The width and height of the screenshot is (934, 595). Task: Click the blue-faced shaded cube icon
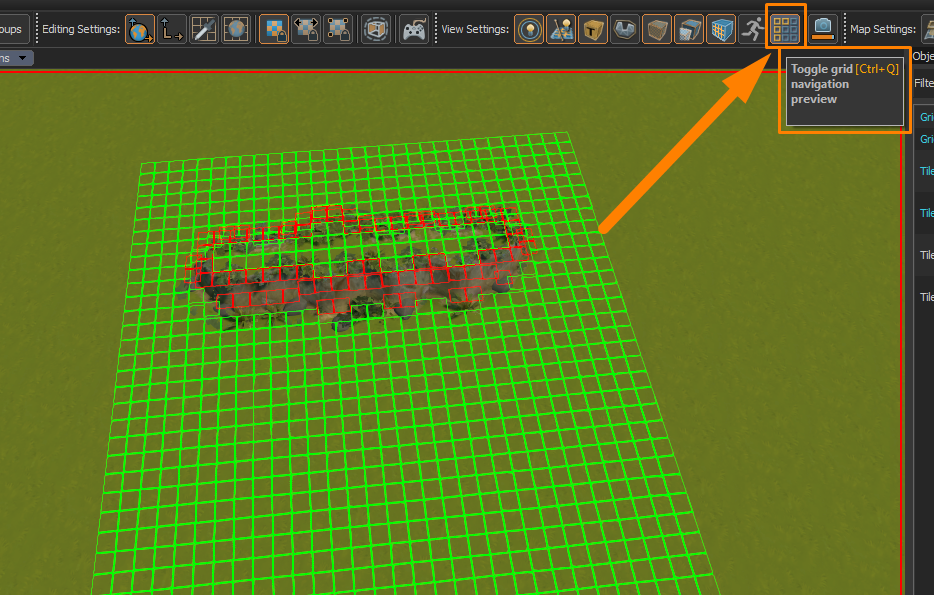tap(689, 30)
